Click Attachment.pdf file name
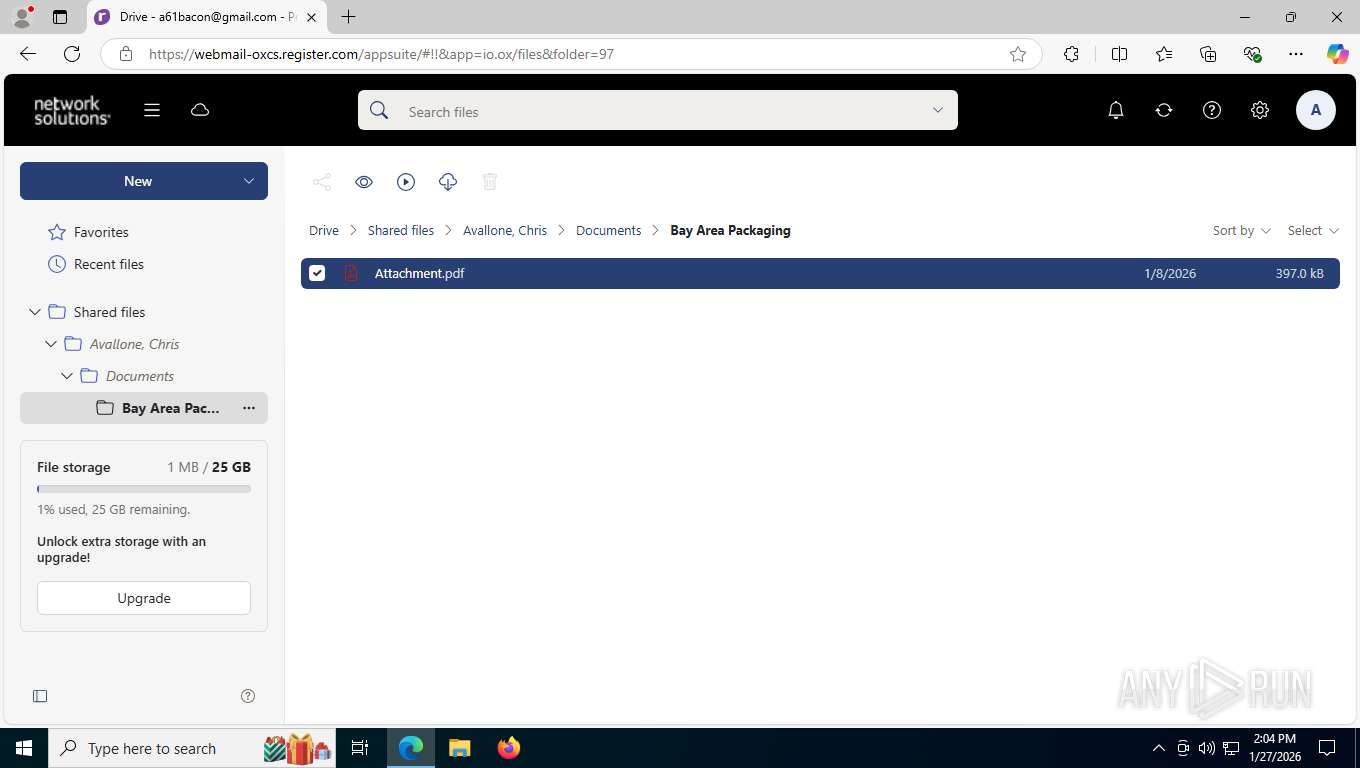Image resolution: width=1360 pixels, height=768 pixels. [419, 273]
